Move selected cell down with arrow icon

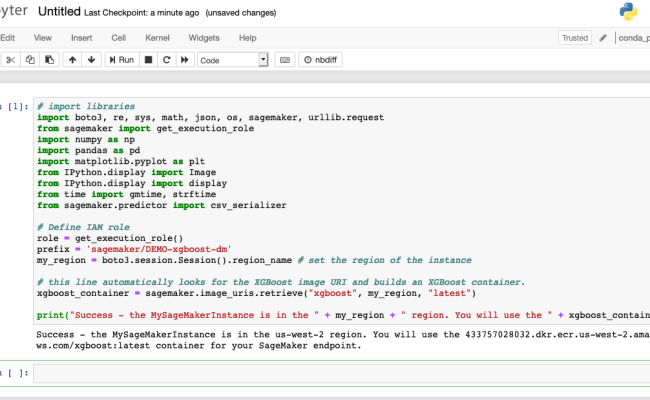pyautogui.click(x=92, y=60)
